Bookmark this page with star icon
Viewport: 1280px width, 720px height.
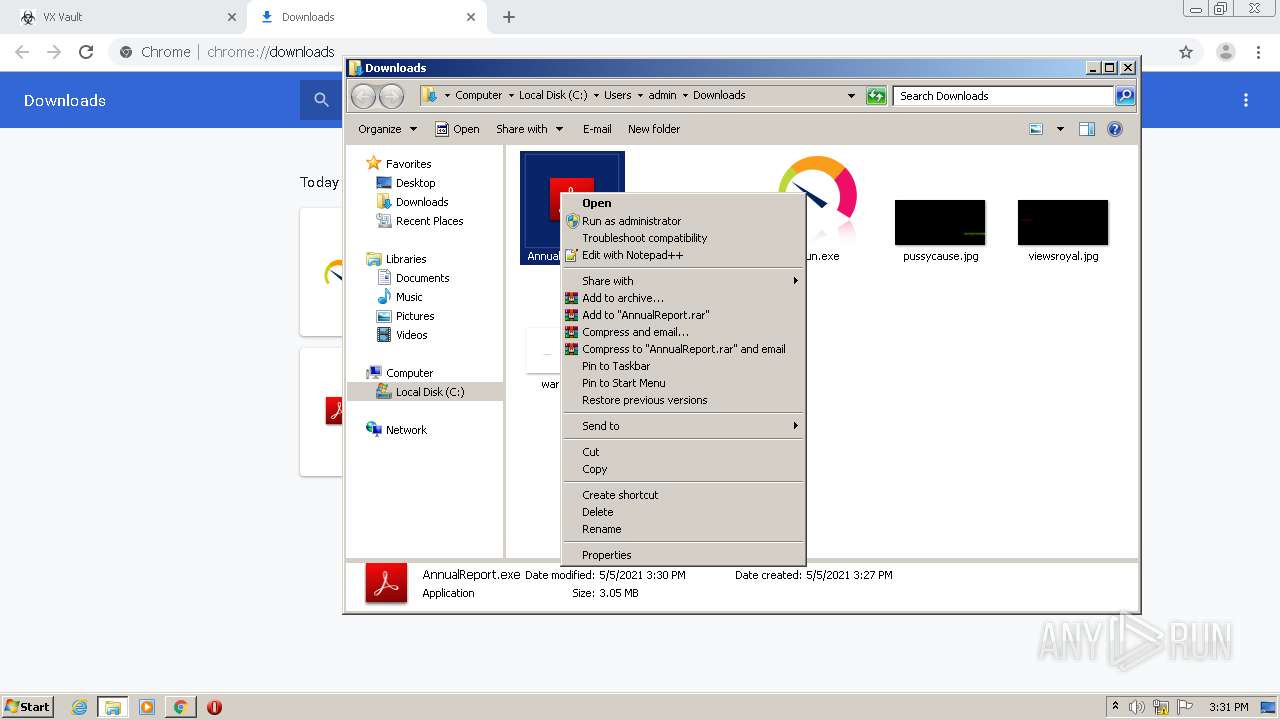(1186, 52)
